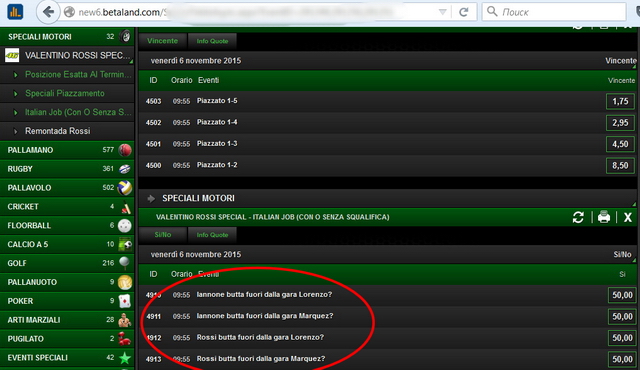The height and width of the screenshot is (370, 640).
Task: Pick the 4,50 odds for Piazzato 1-3
Action: pyautogui.click(x=620, y=144)
